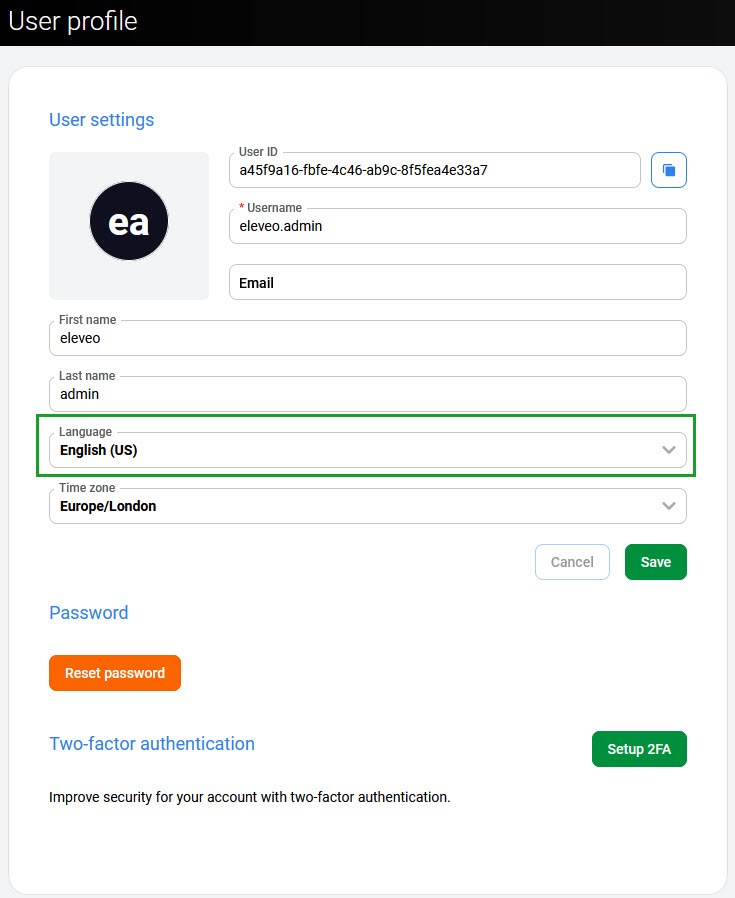This screenshot has width=735, height=898.
Task: Click the copy User ID icon
Action: (669, 170)
